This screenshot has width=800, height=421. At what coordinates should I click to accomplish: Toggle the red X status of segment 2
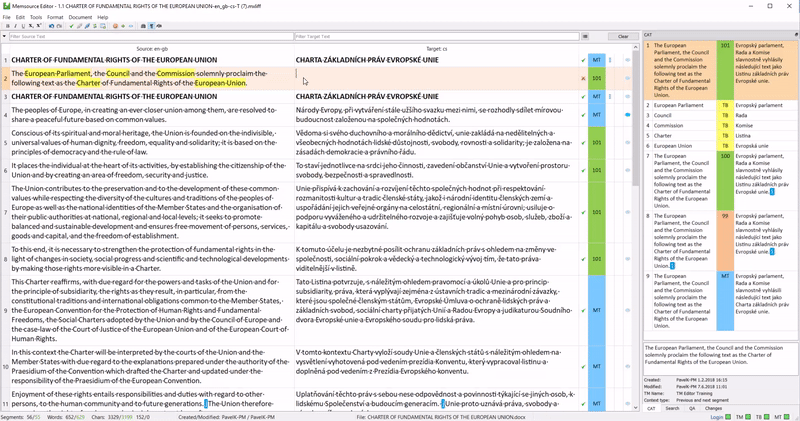583,78
